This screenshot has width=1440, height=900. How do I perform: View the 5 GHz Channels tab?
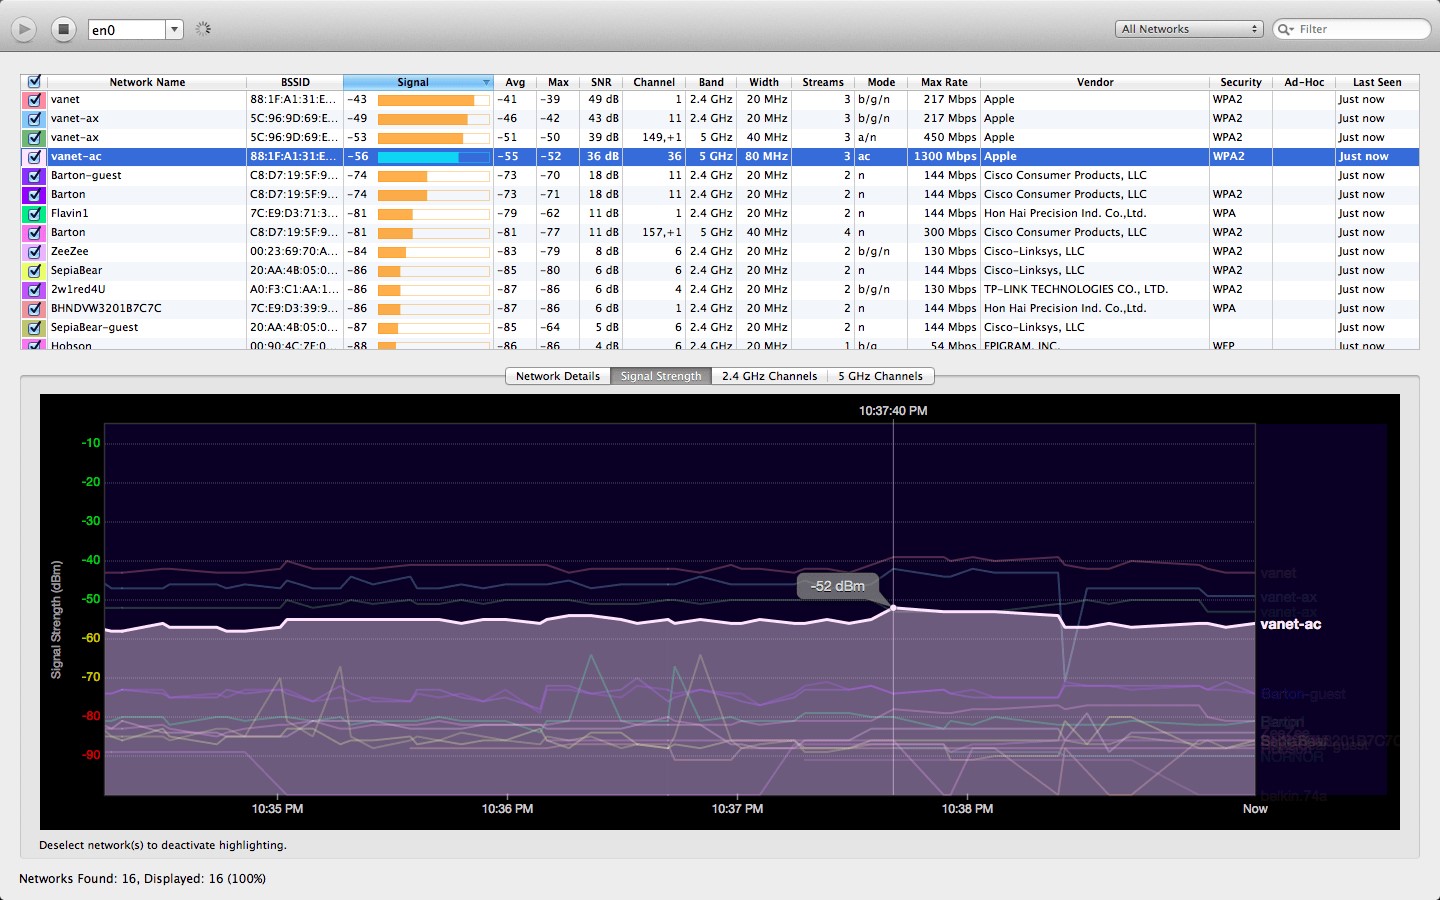point(881,375)
